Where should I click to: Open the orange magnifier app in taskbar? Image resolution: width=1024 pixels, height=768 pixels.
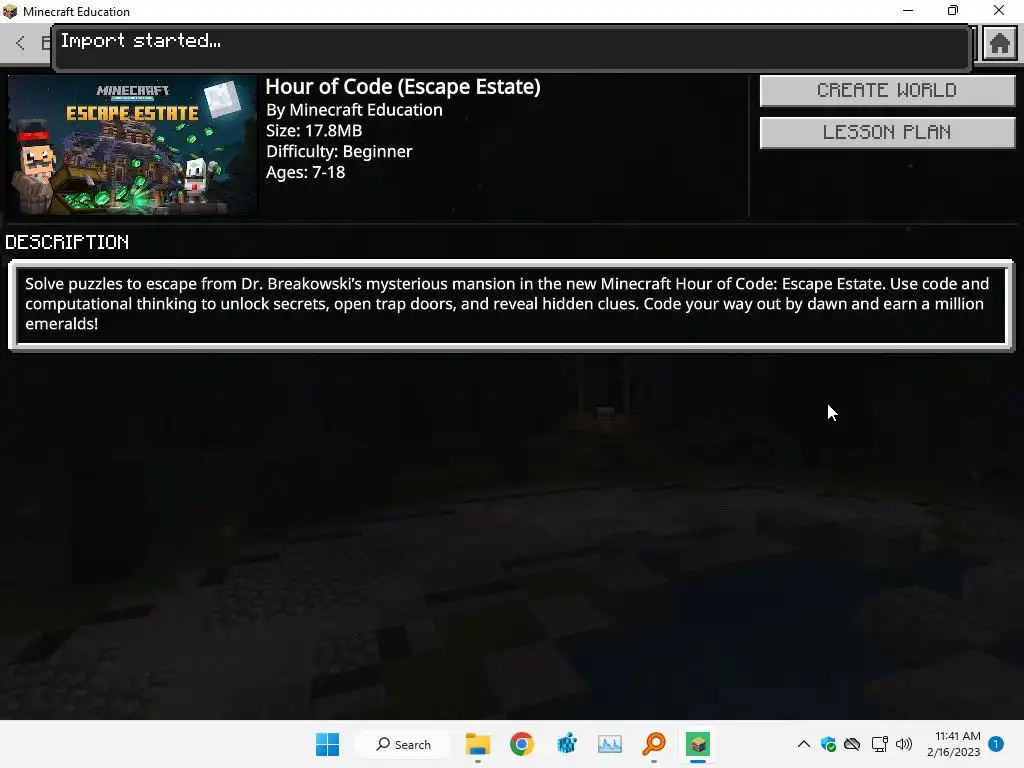(x=654, y=744)
